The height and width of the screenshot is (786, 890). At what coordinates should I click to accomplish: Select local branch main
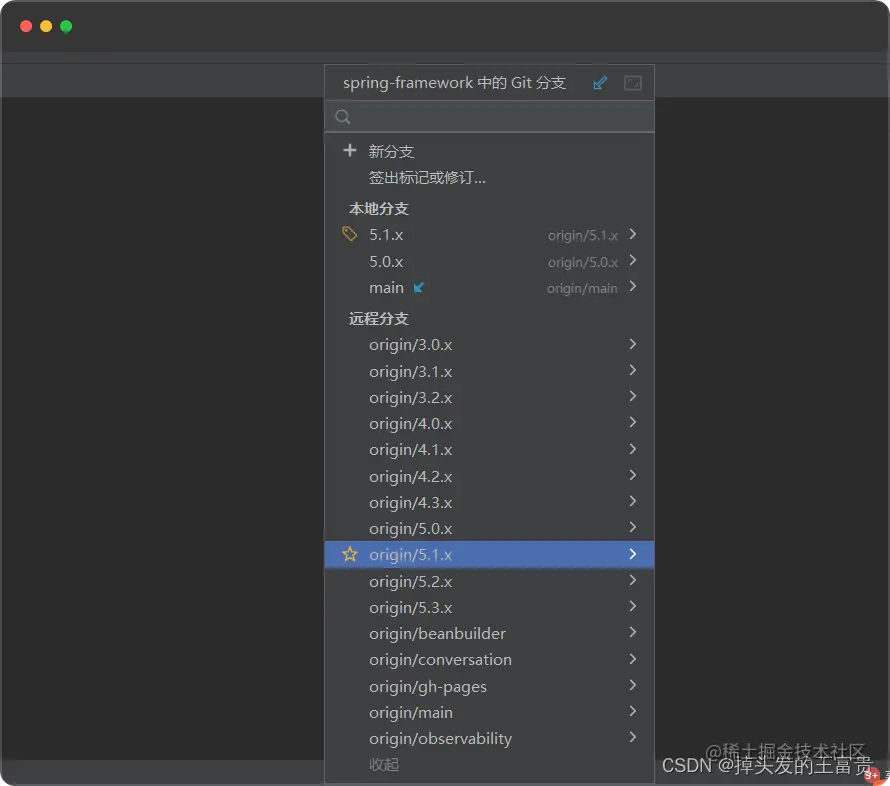coord(386,288)
